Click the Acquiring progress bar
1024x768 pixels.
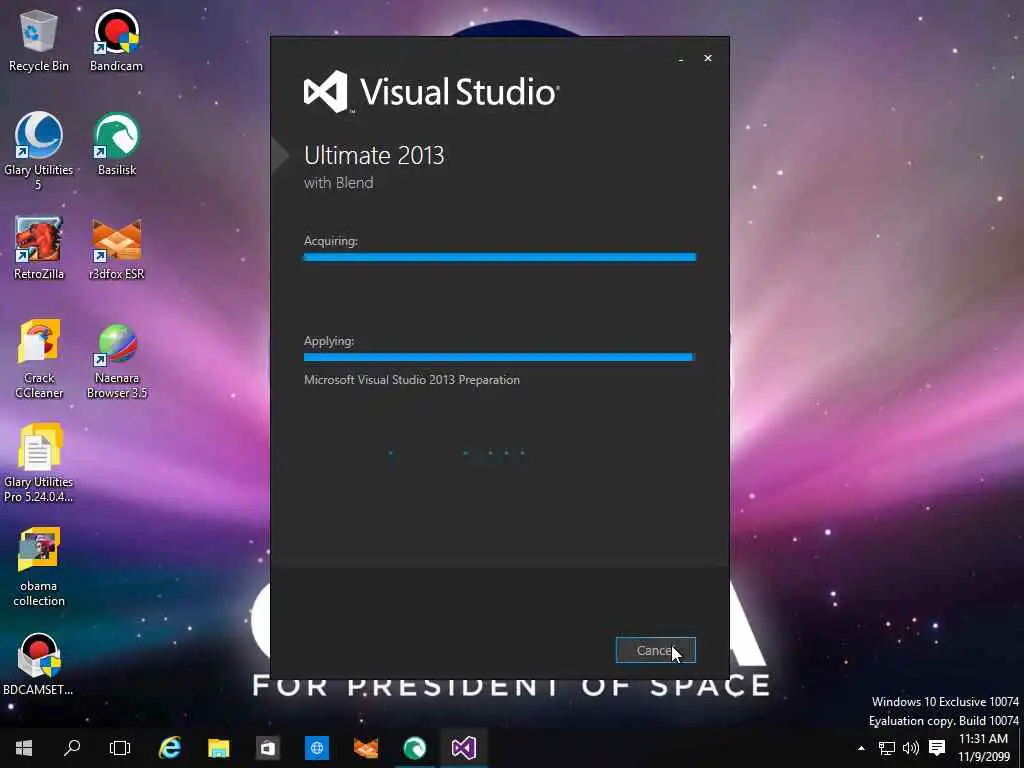click(500, 257)
